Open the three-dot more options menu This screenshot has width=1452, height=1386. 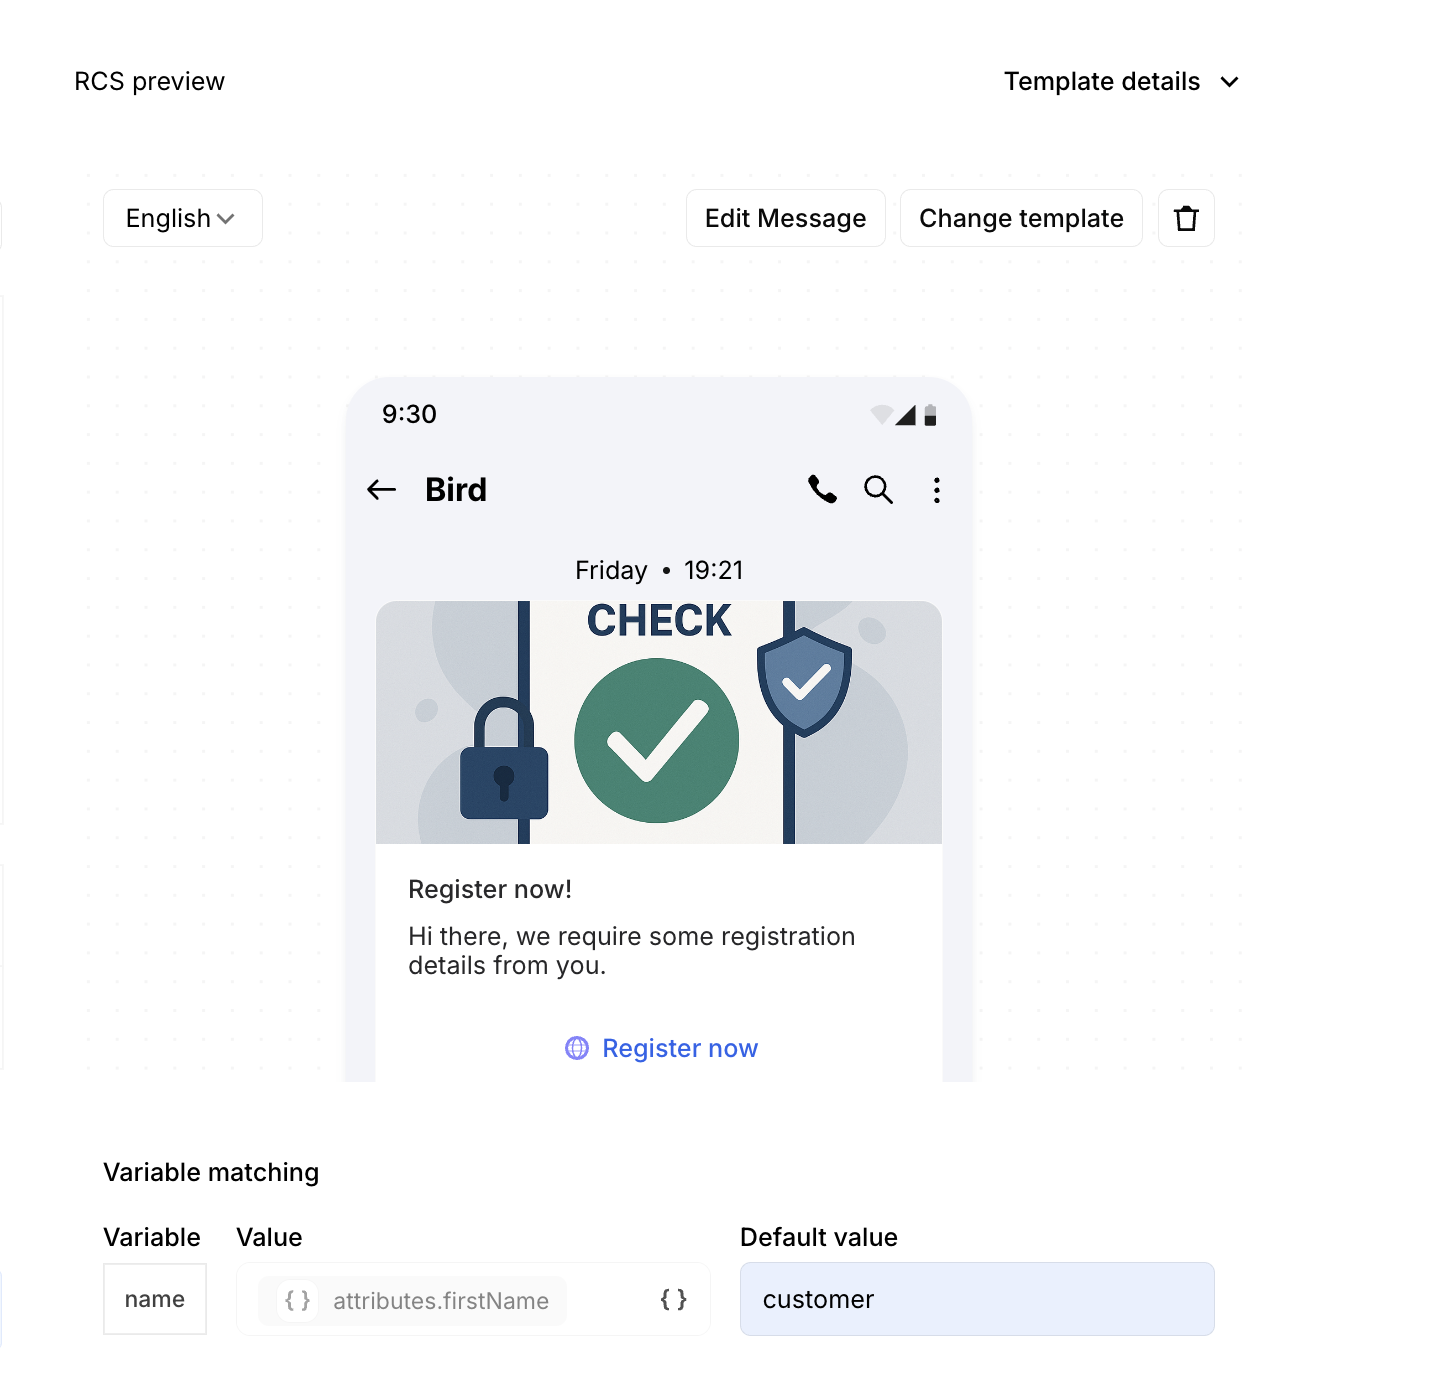pyautogui.click(x=936, y=490)
